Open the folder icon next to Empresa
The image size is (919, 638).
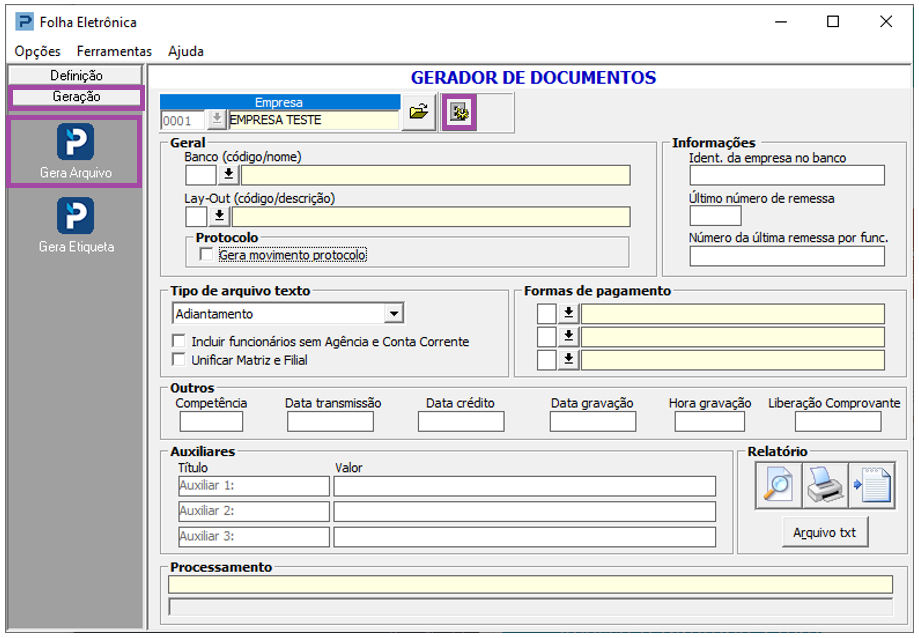(419, 113)
